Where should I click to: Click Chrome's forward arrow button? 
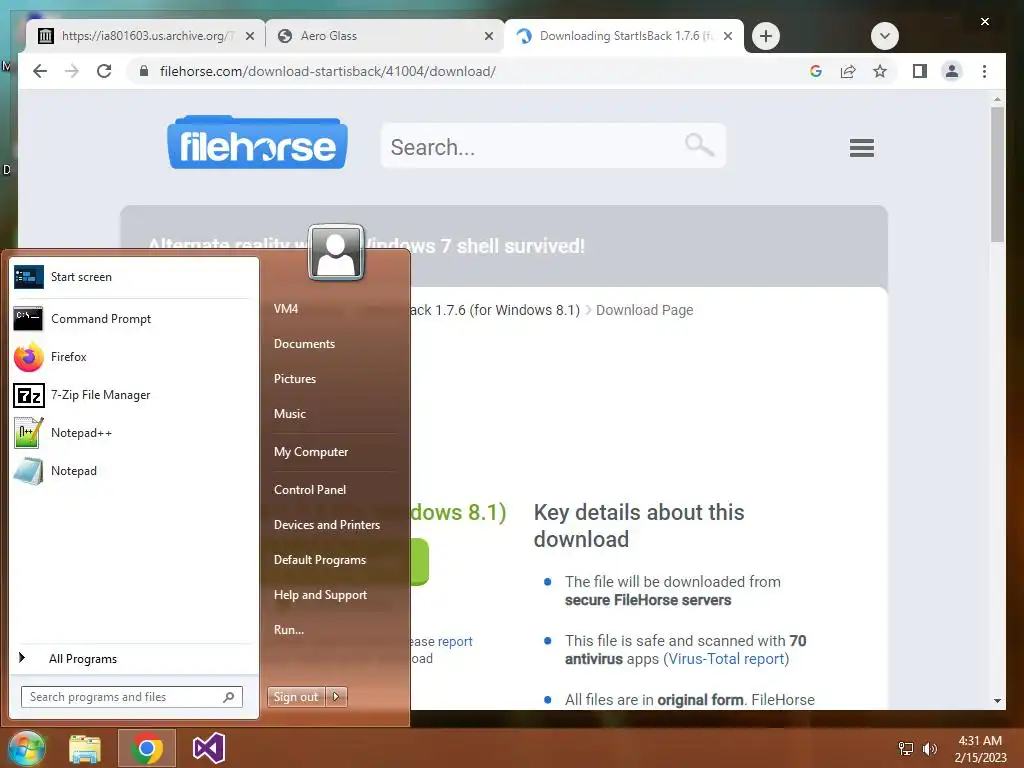pos(72,71)
